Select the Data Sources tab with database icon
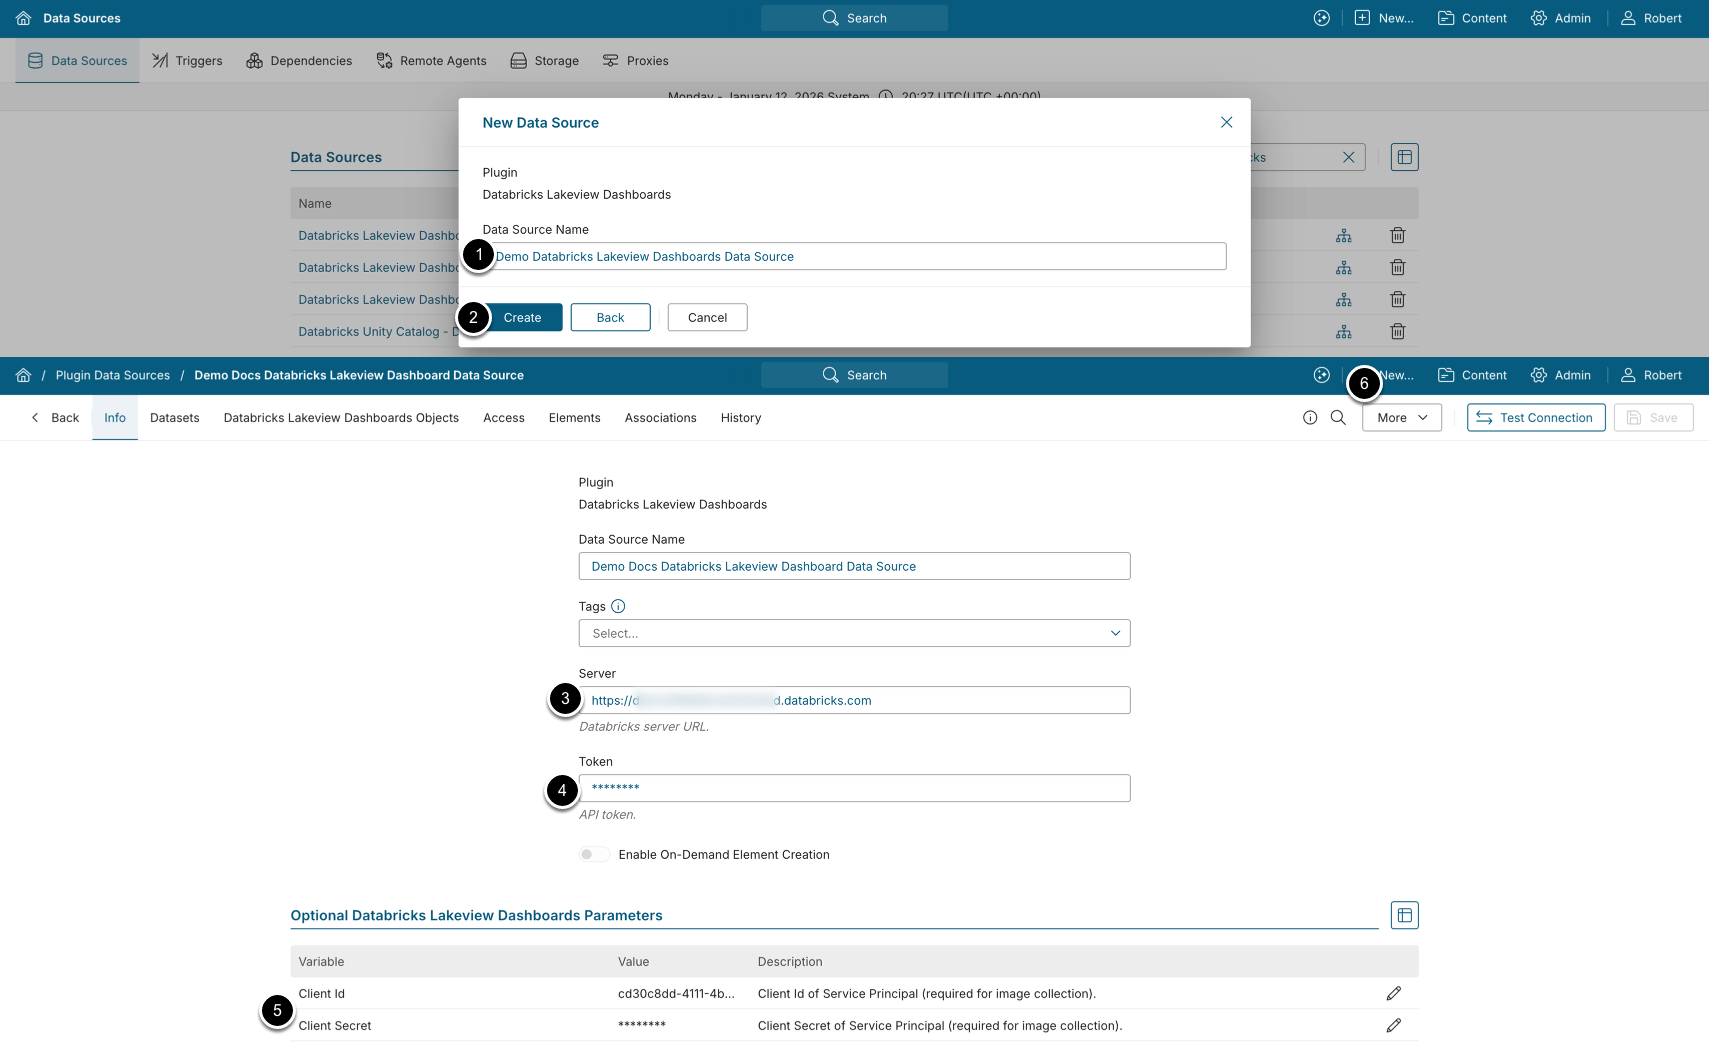 [77, 61]
